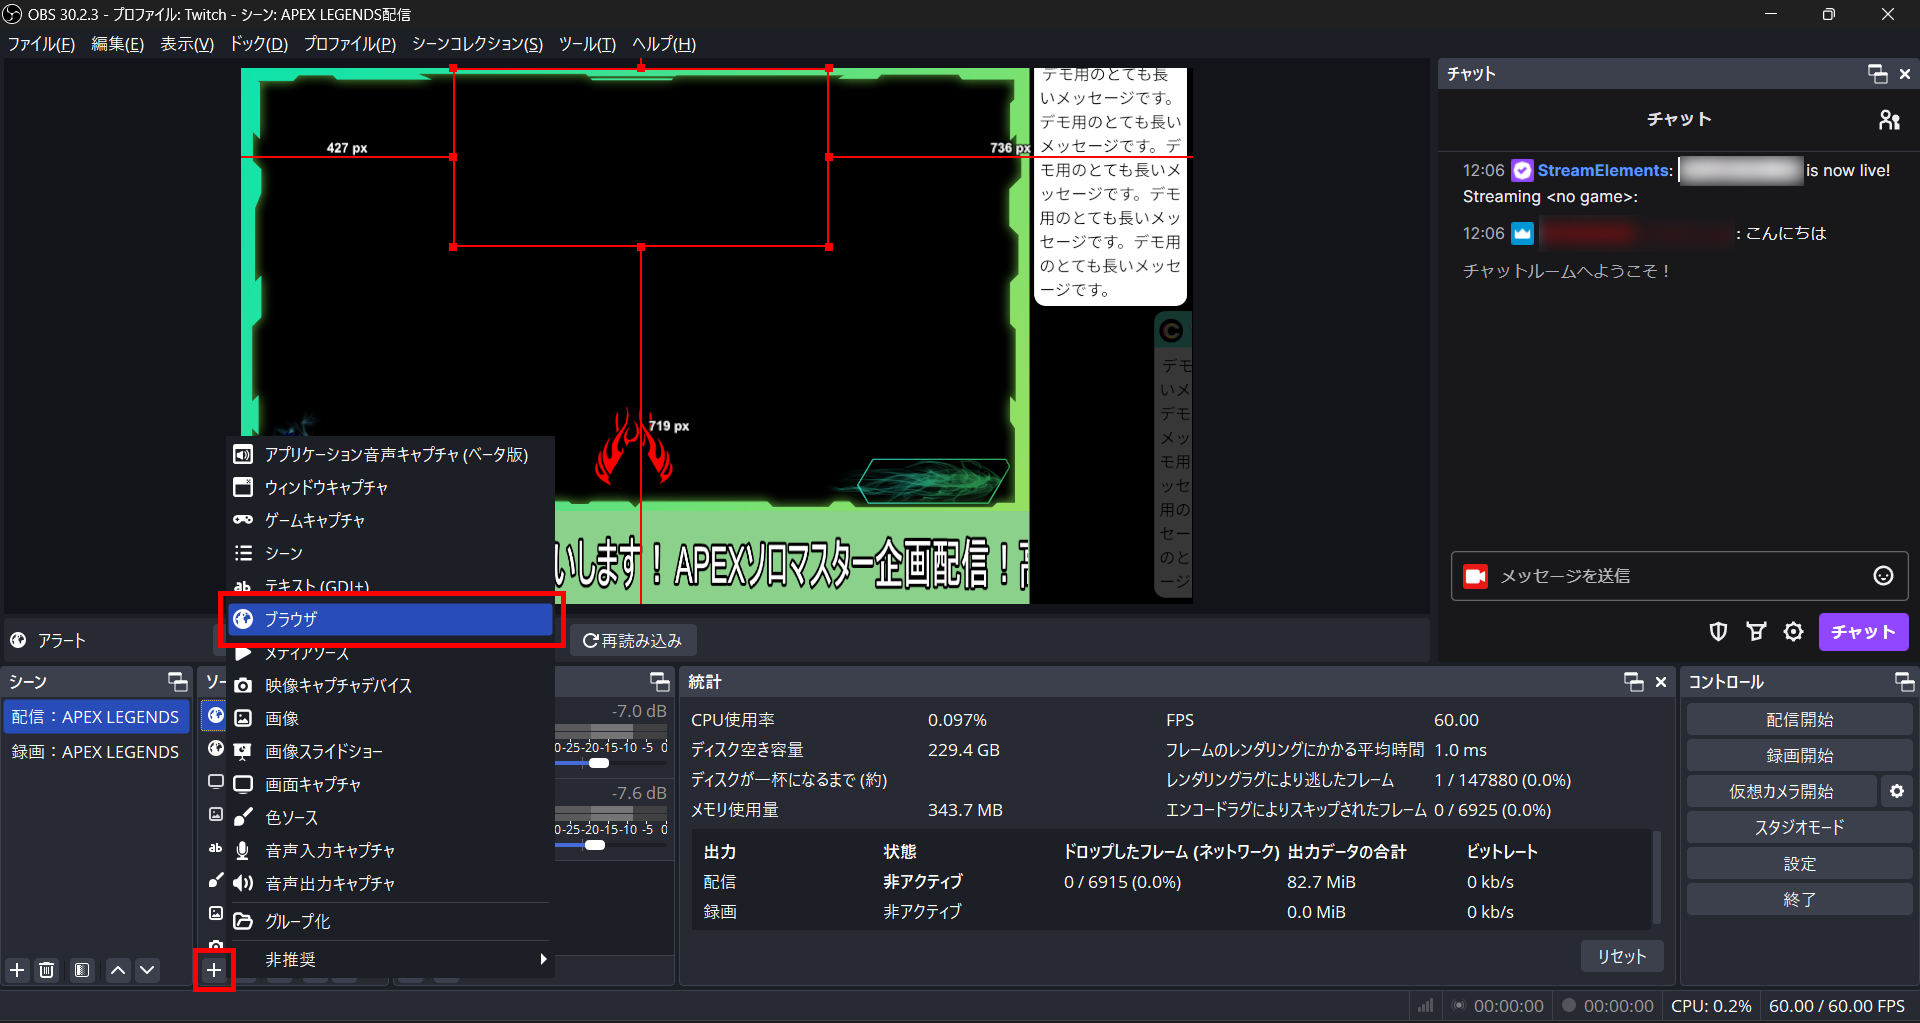The width and height of the screenshot is (1920, 1023).
Task: Undock the コントロール panel
Action: point(1904,682)
